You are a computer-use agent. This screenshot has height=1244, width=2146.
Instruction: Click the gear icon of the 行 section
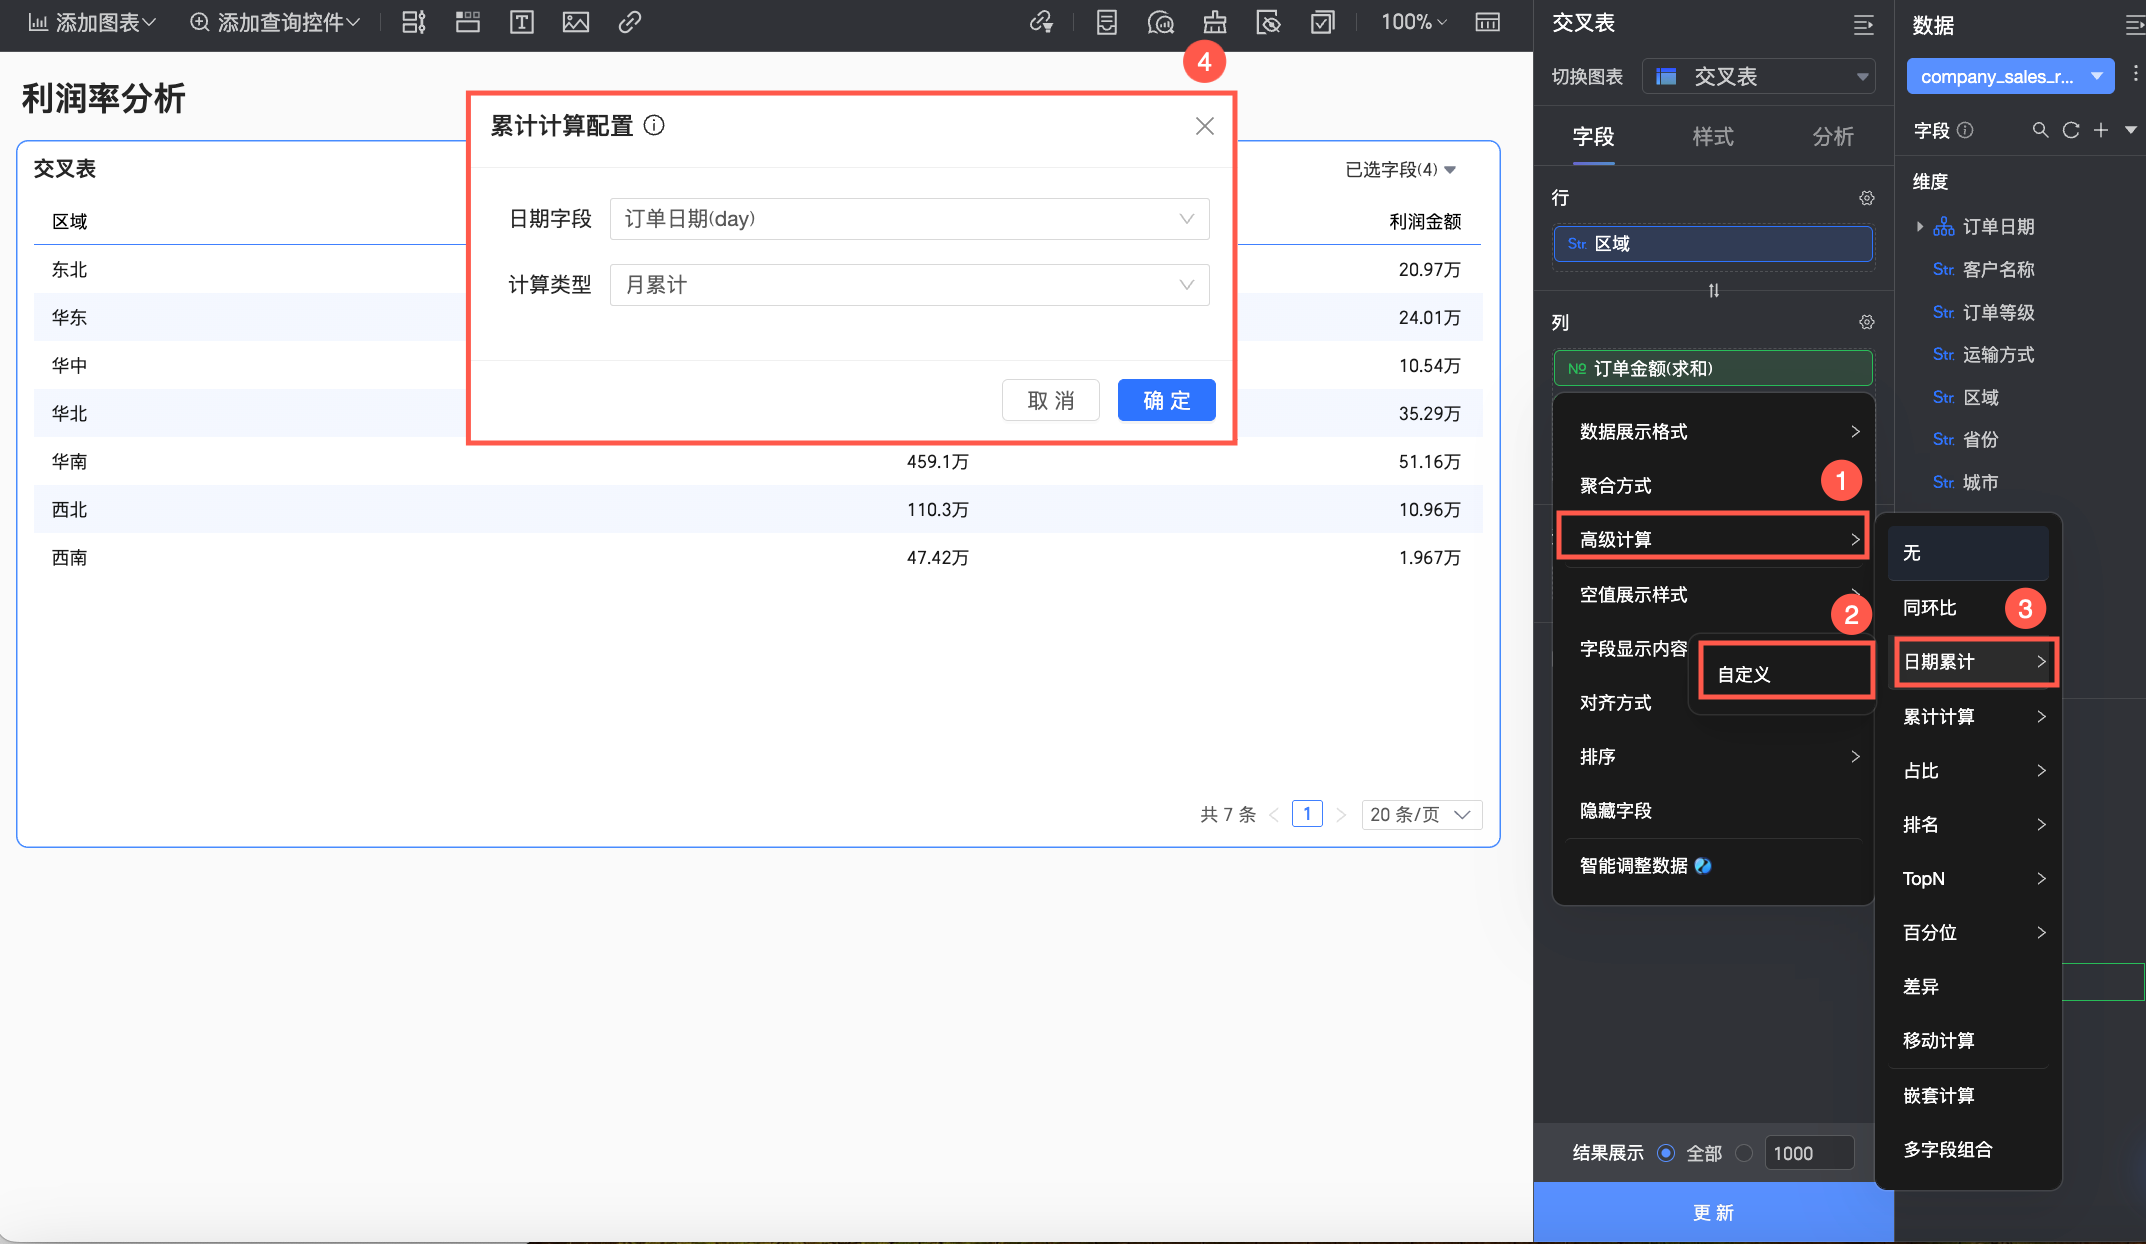(1866, 198)
